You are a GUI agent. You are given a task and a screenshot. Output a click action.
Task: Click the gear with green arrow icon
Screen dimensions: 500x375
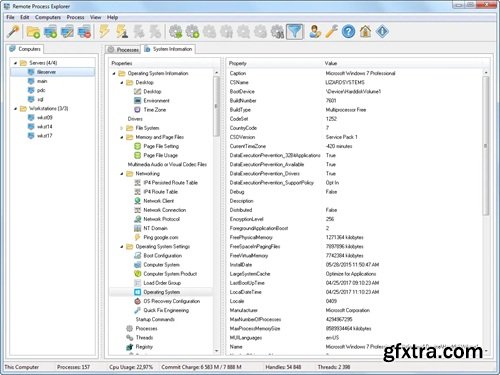click(x=175, y=32)
